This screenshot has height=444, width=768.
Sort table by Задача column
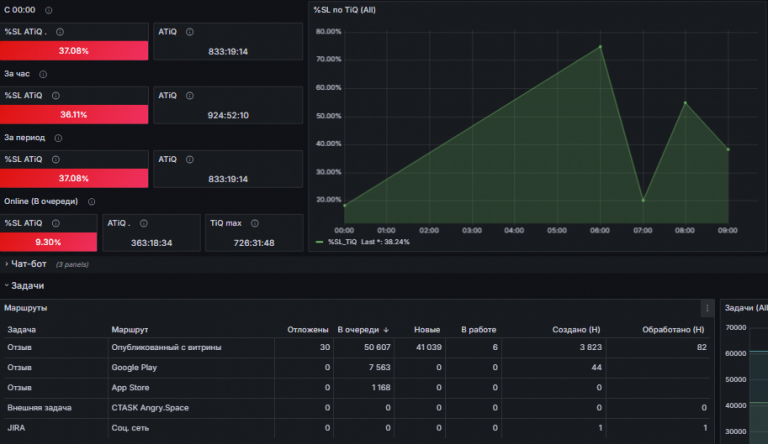pos(22,330)
